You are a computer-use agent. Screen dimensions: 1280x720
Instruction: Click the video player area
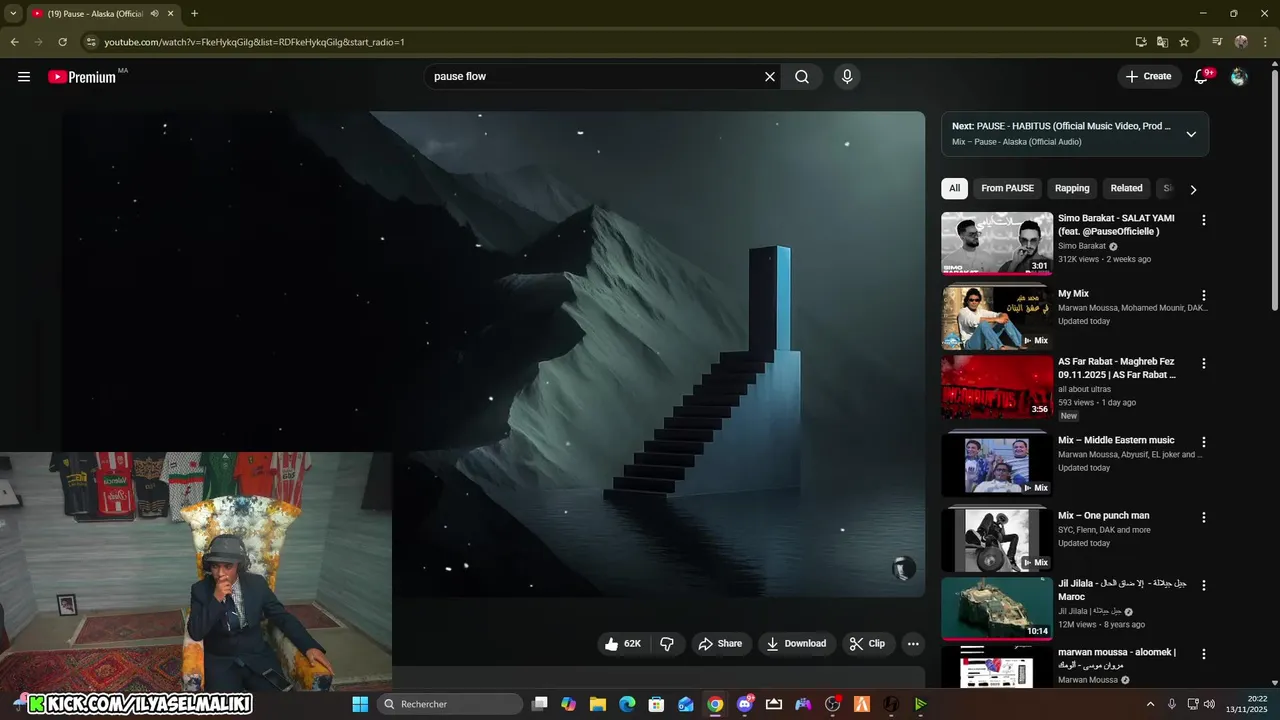pyautogui.click(x=493, y=354)
